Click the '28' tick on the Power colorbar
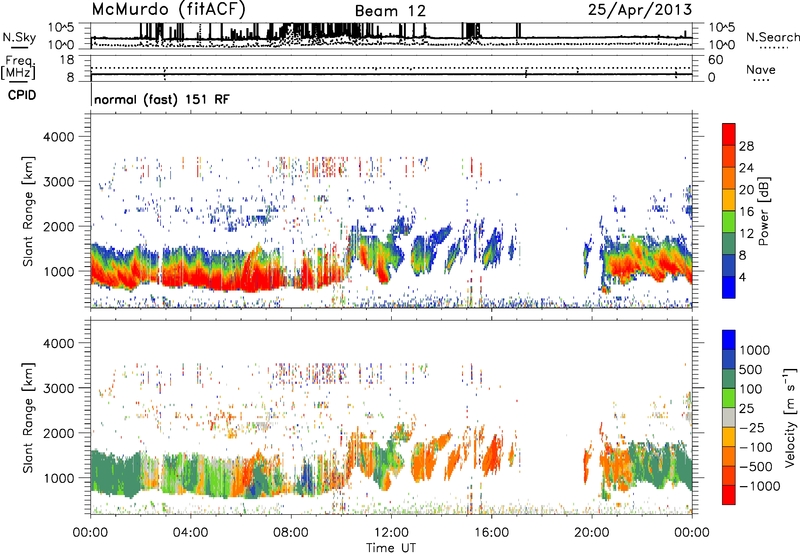The image size is (800, 554). click(746, 146)
